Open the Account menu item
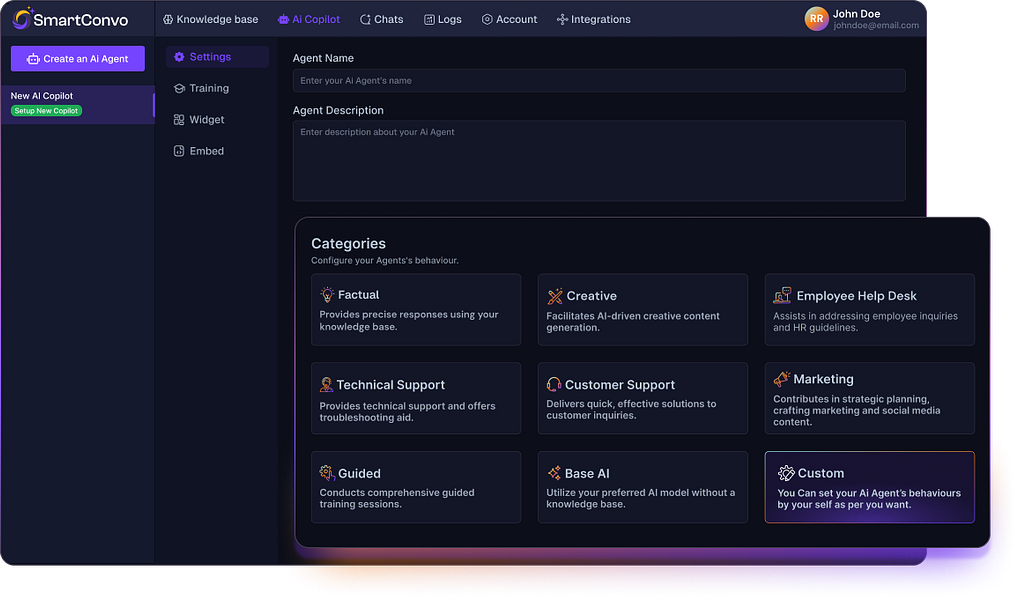 click(510, 20)
